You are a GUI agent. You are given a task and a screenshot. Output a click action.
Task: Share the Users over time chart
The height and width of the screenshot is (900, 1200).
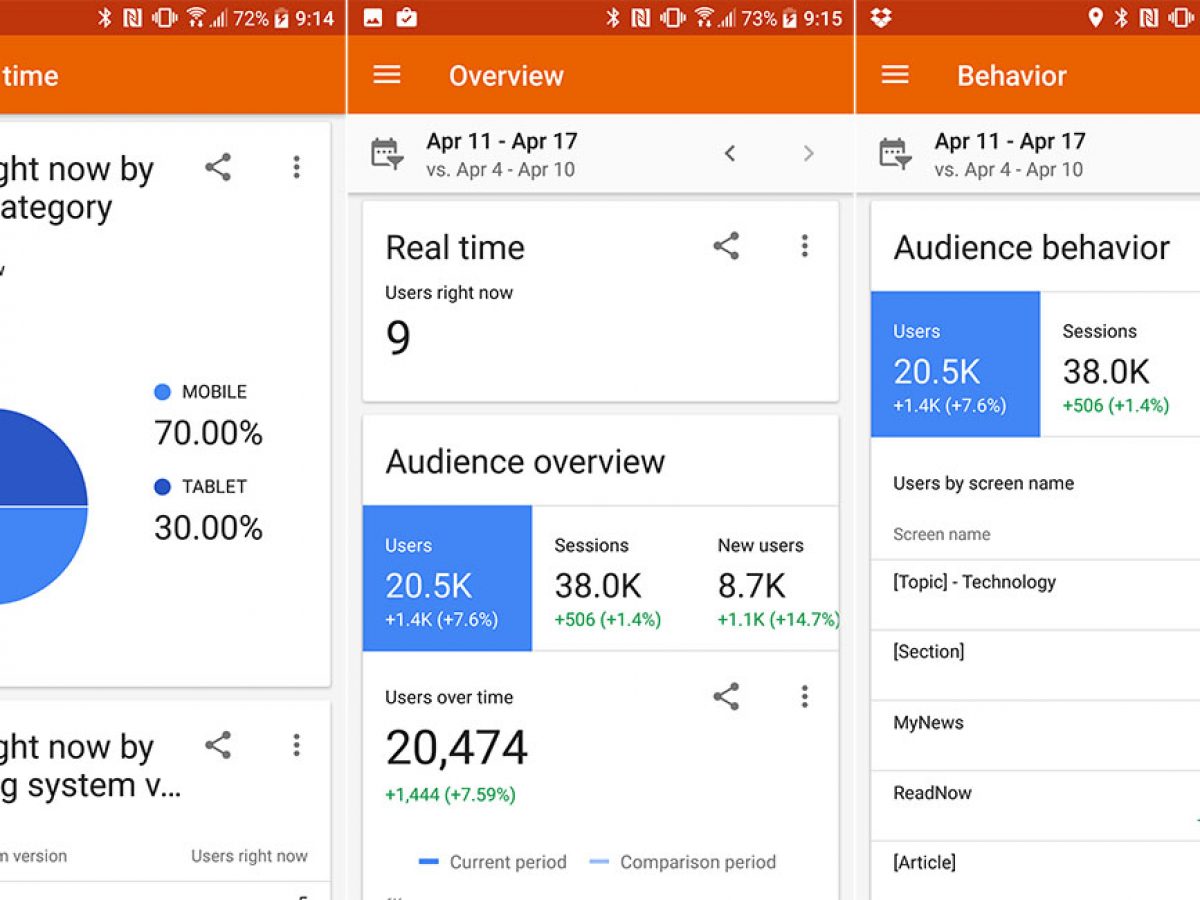(726, 697)
